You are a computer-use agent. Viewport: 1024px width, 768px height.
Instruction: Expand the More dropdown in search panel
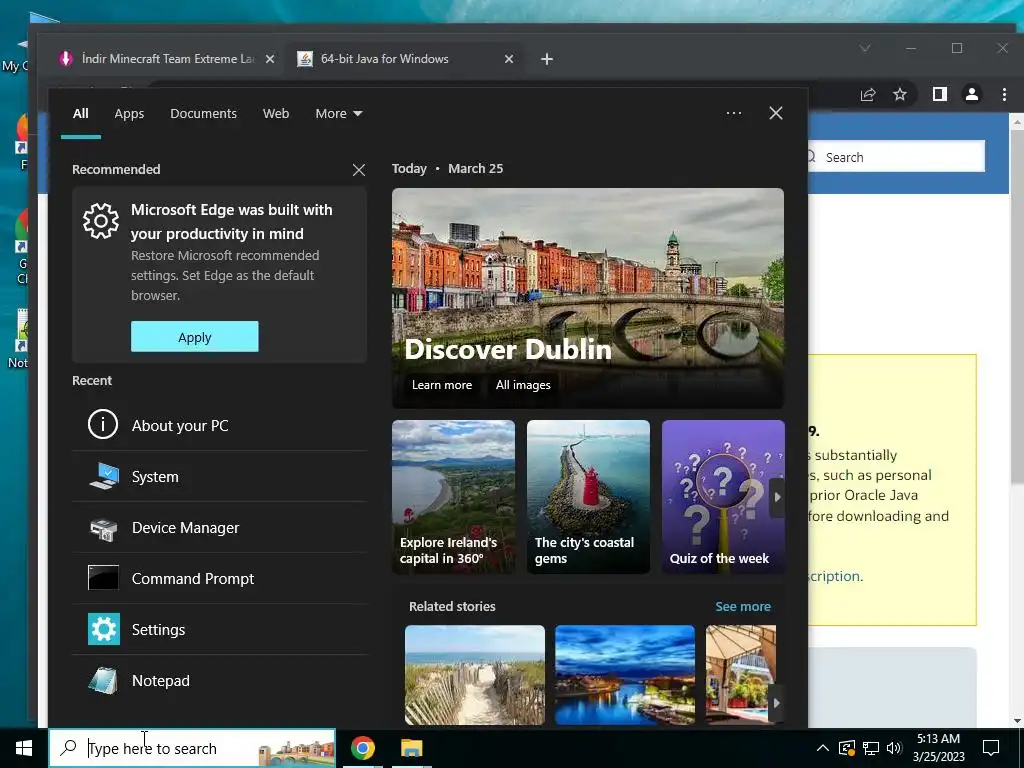[338, 114]
